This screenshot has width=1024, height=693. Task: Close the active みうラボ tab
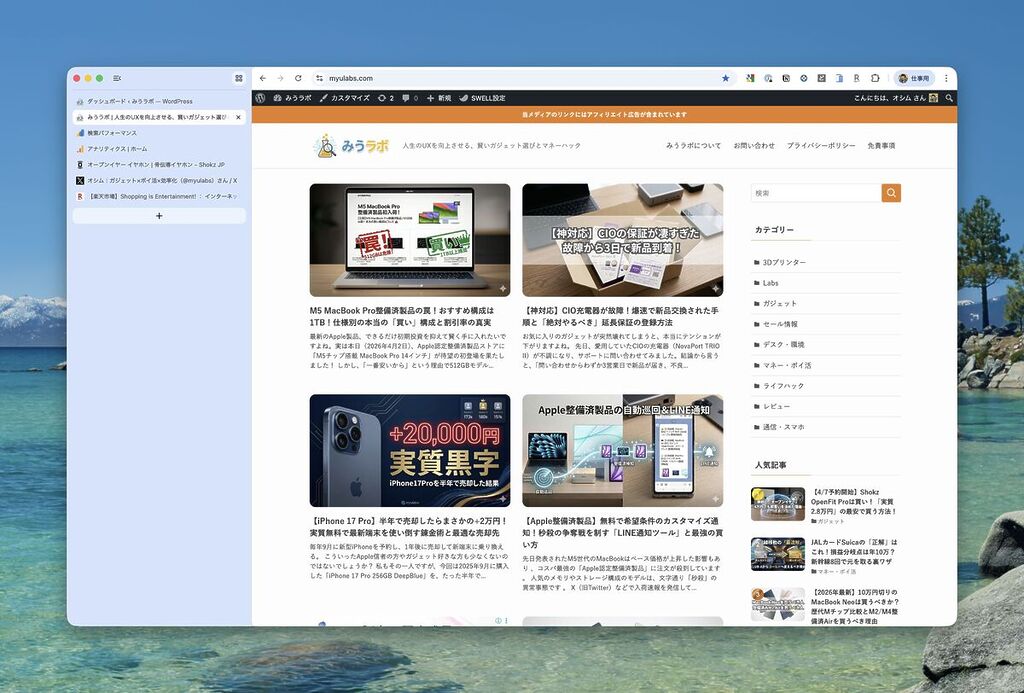click(238, 117)
